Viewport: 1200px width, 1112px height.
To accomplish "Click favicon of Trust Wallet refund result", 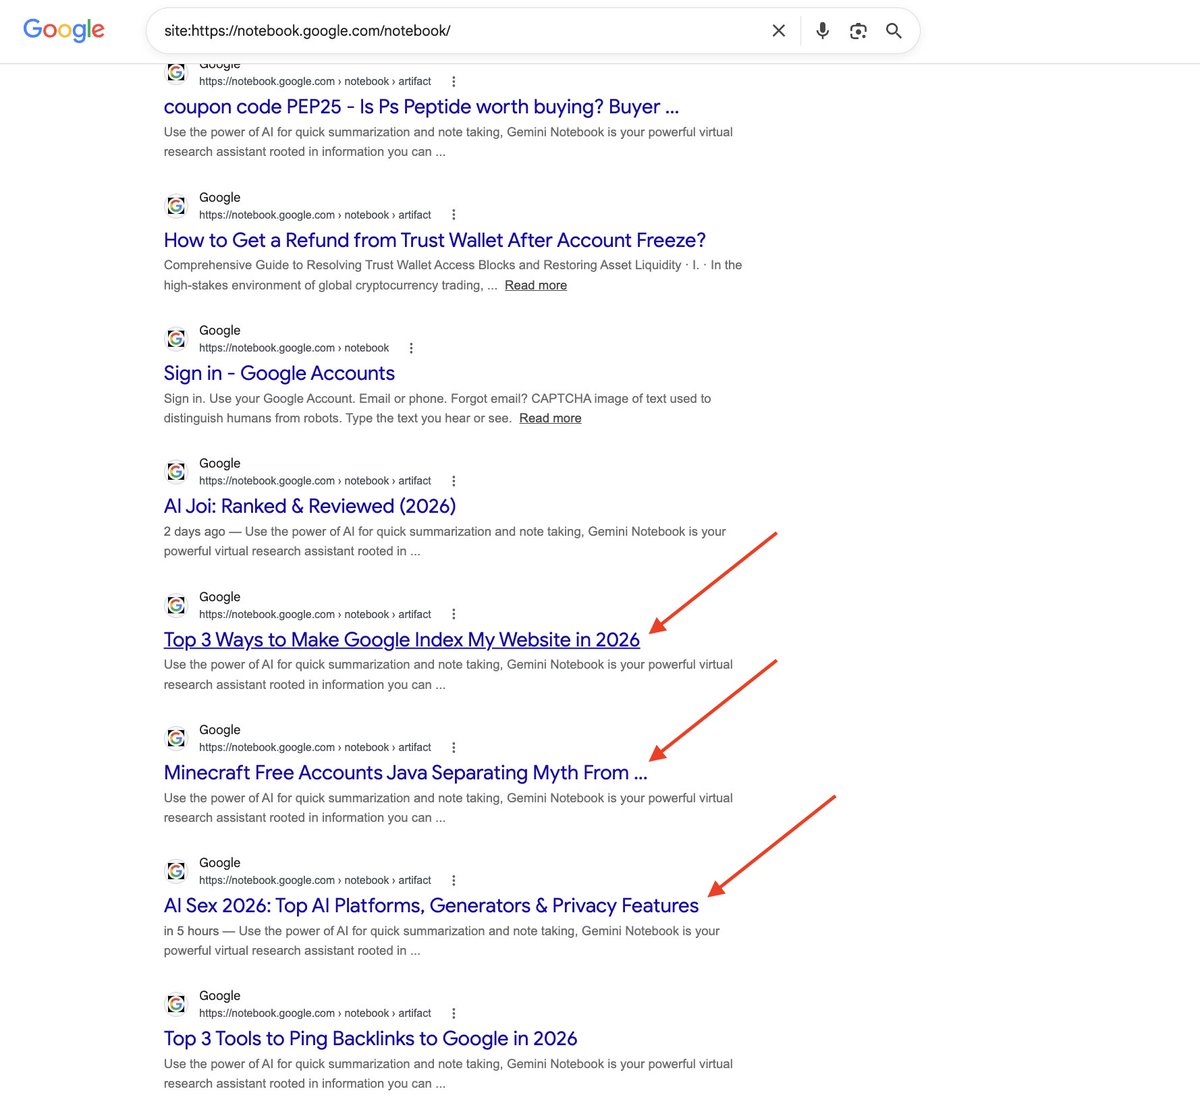I will click(176, 206).
